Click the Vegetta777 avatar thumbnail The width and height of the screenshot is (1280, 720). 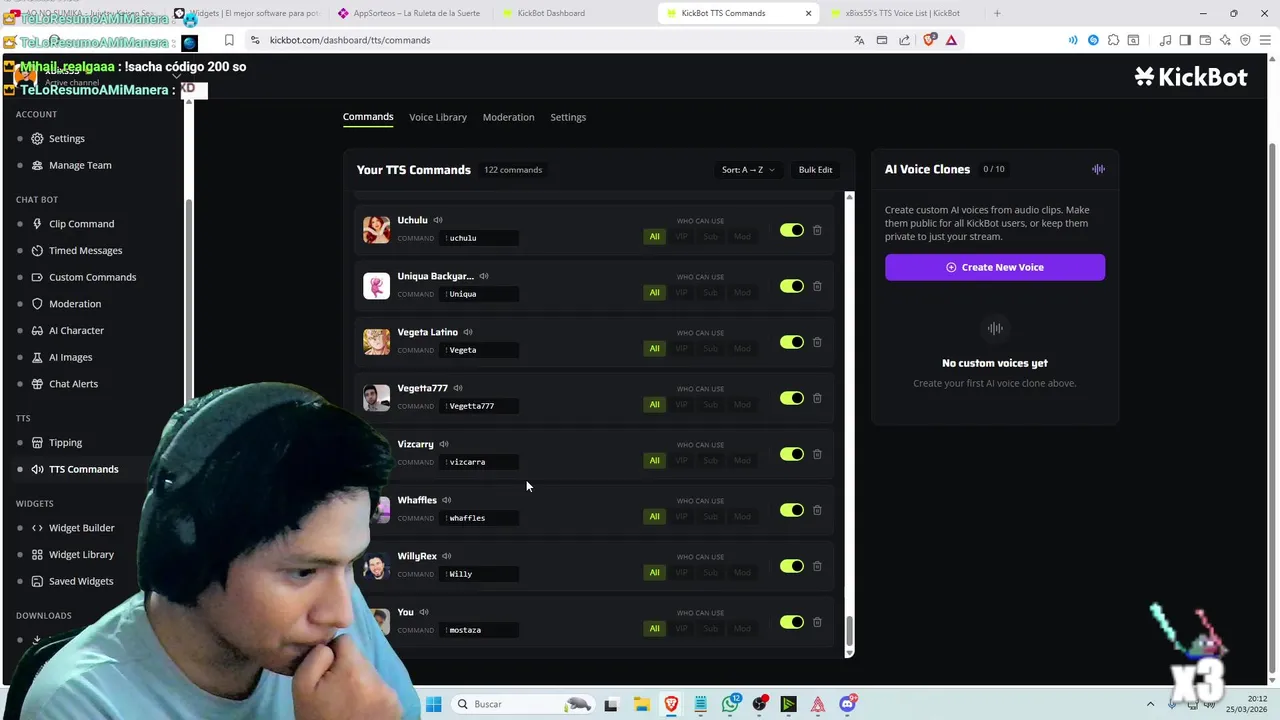(x=376, y=398)
